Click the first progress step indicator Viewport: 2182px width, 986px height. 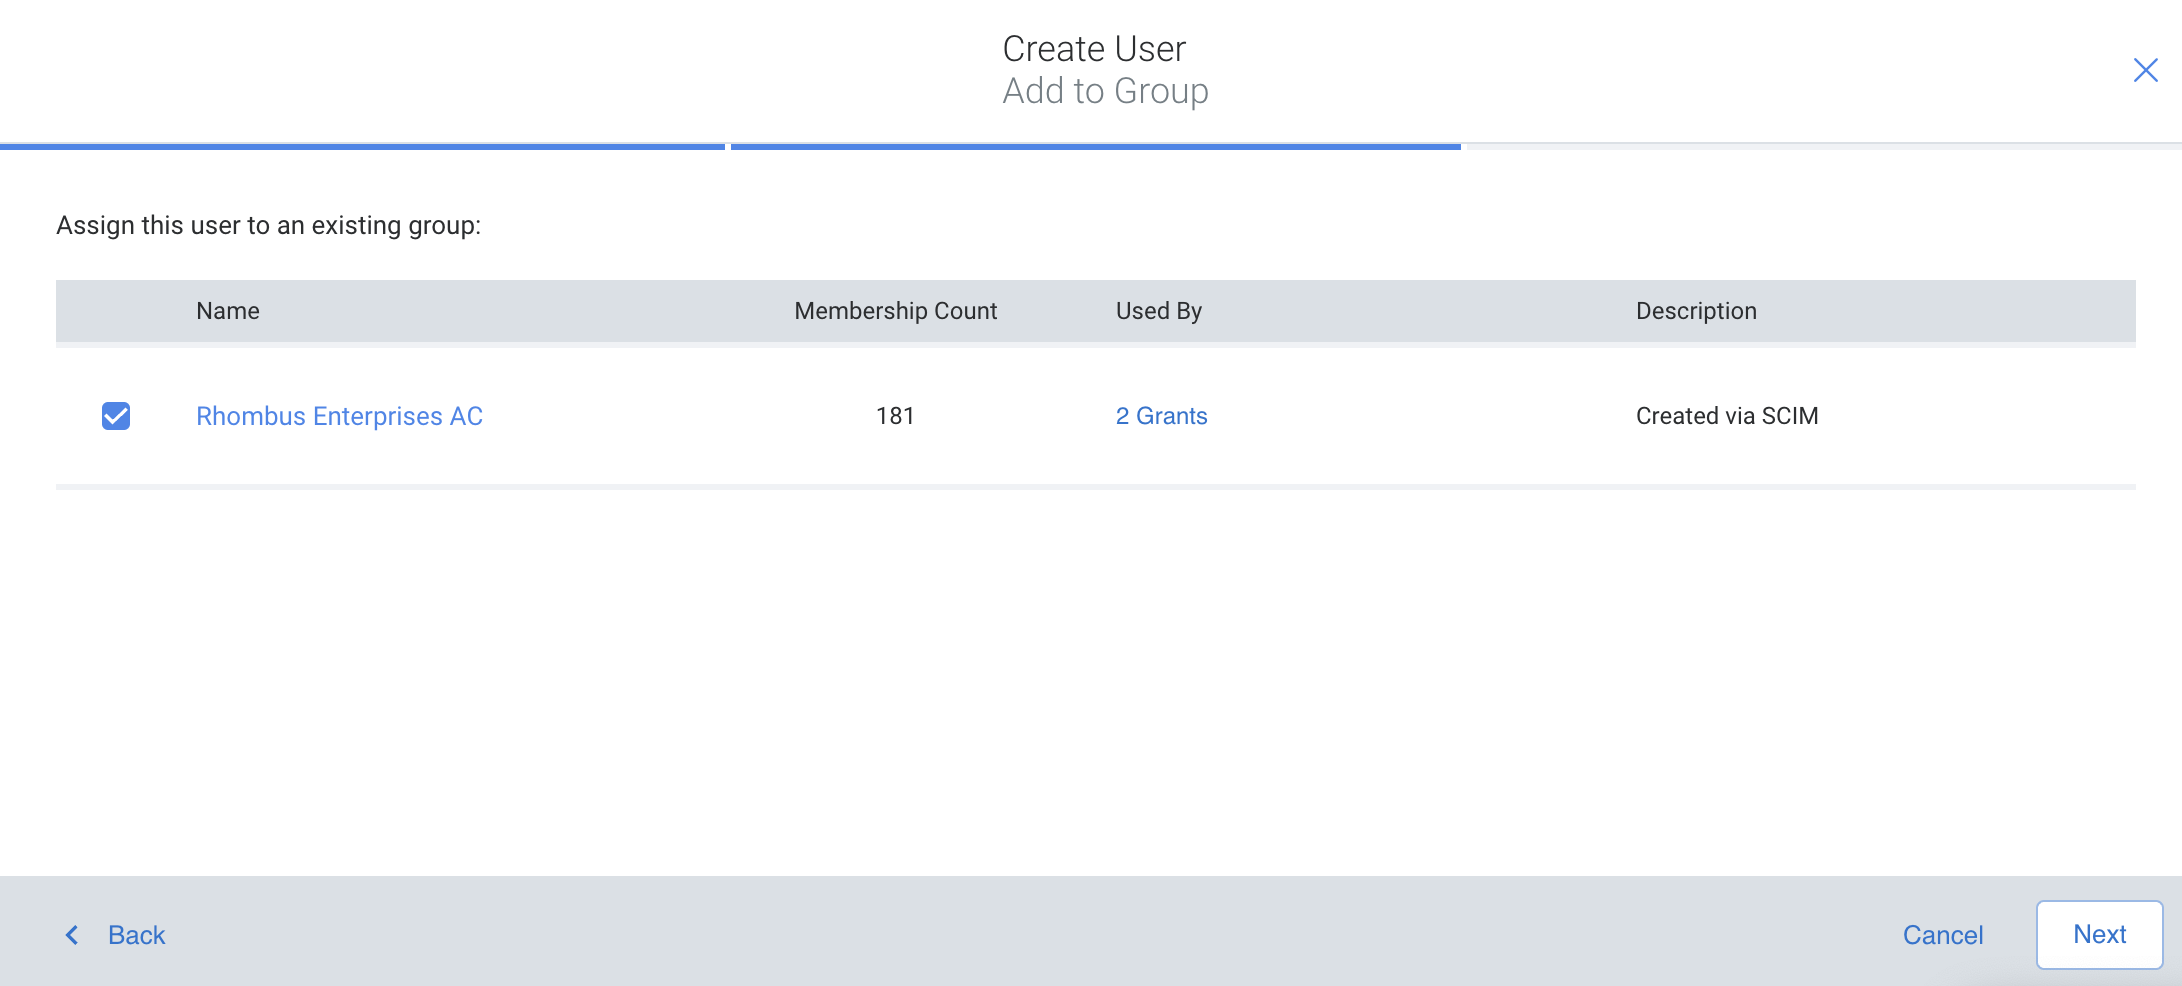pyautogui.click(x=363, y=146)
